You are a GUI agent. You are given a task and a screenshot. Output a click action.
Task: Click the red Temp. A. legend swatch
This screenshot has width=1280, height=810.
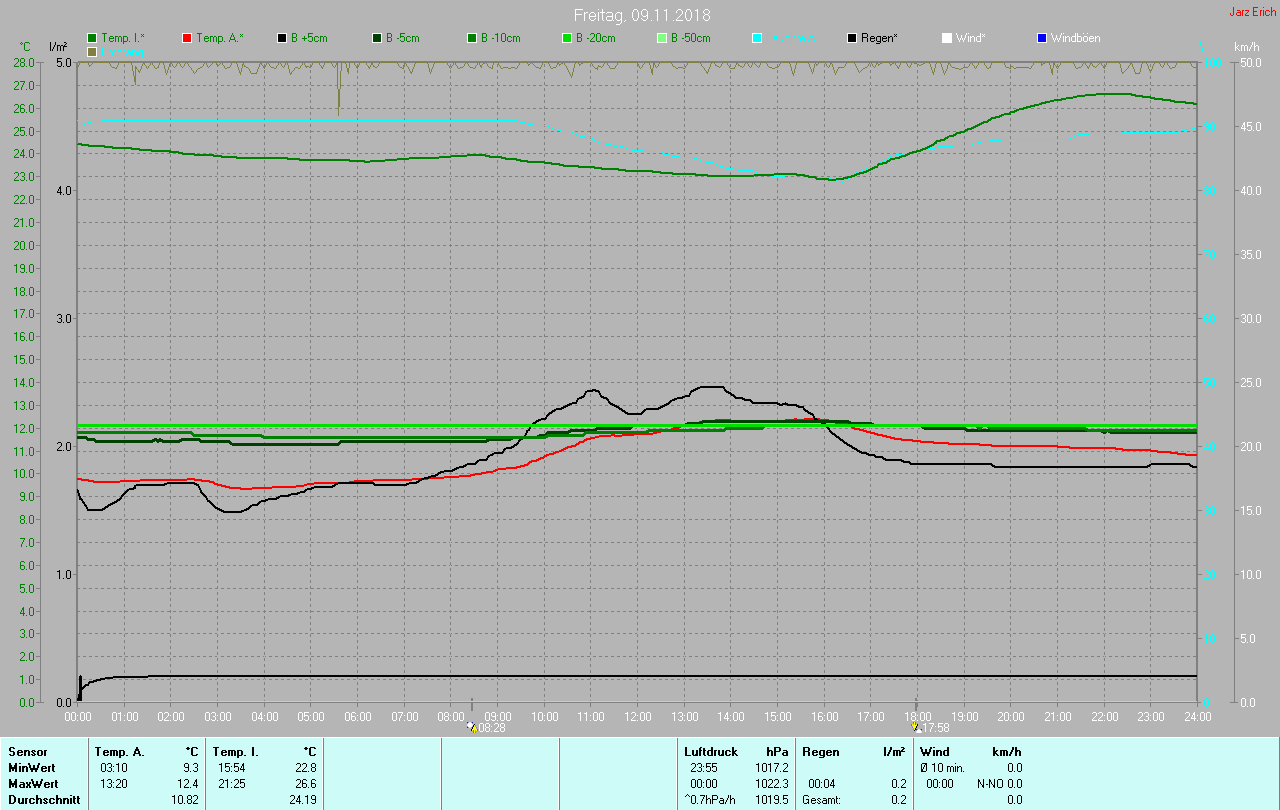(187, 38)
